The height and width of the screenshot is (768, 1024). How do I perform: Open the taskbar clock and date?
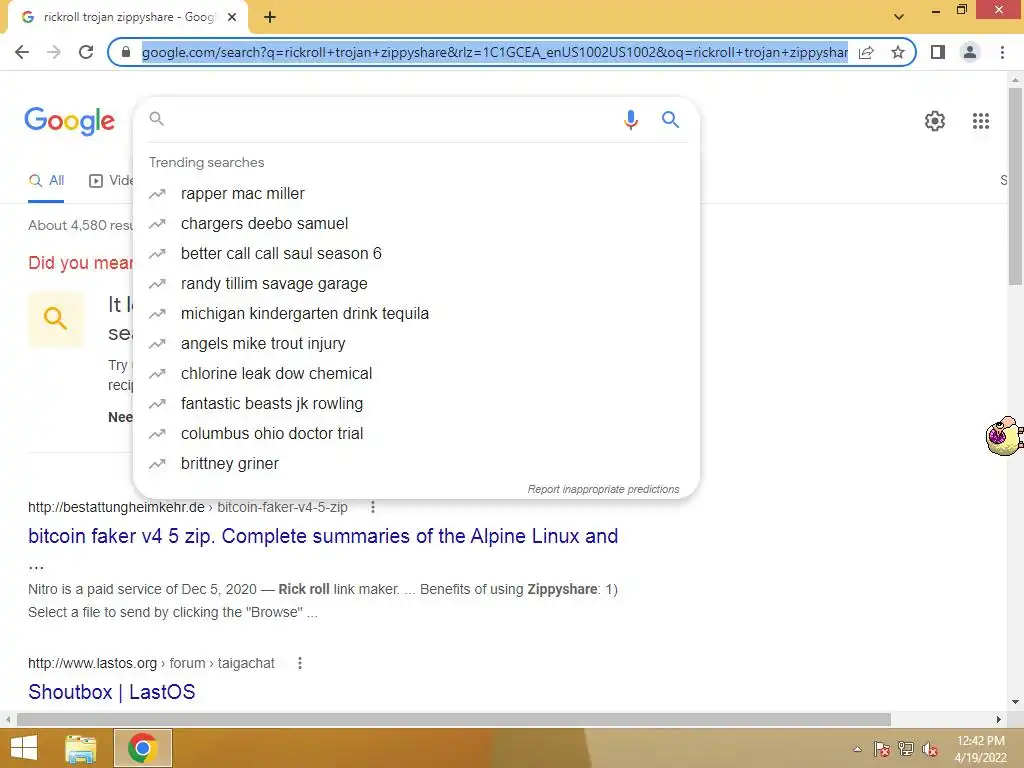click(980, 749)
